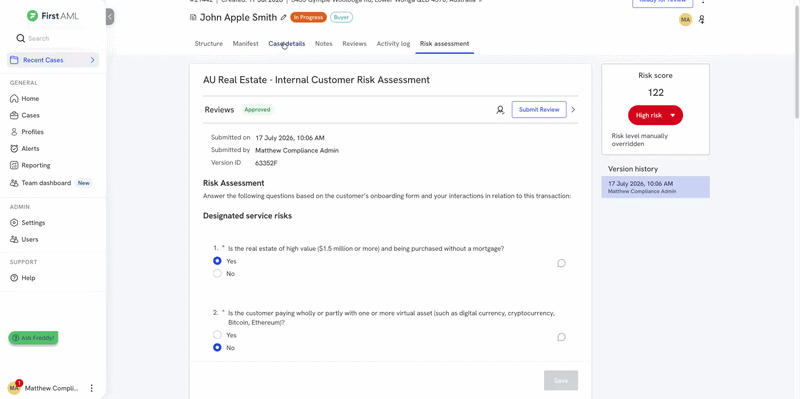Click the Help question mark icon
800x399 pixels.
point(14,278)
